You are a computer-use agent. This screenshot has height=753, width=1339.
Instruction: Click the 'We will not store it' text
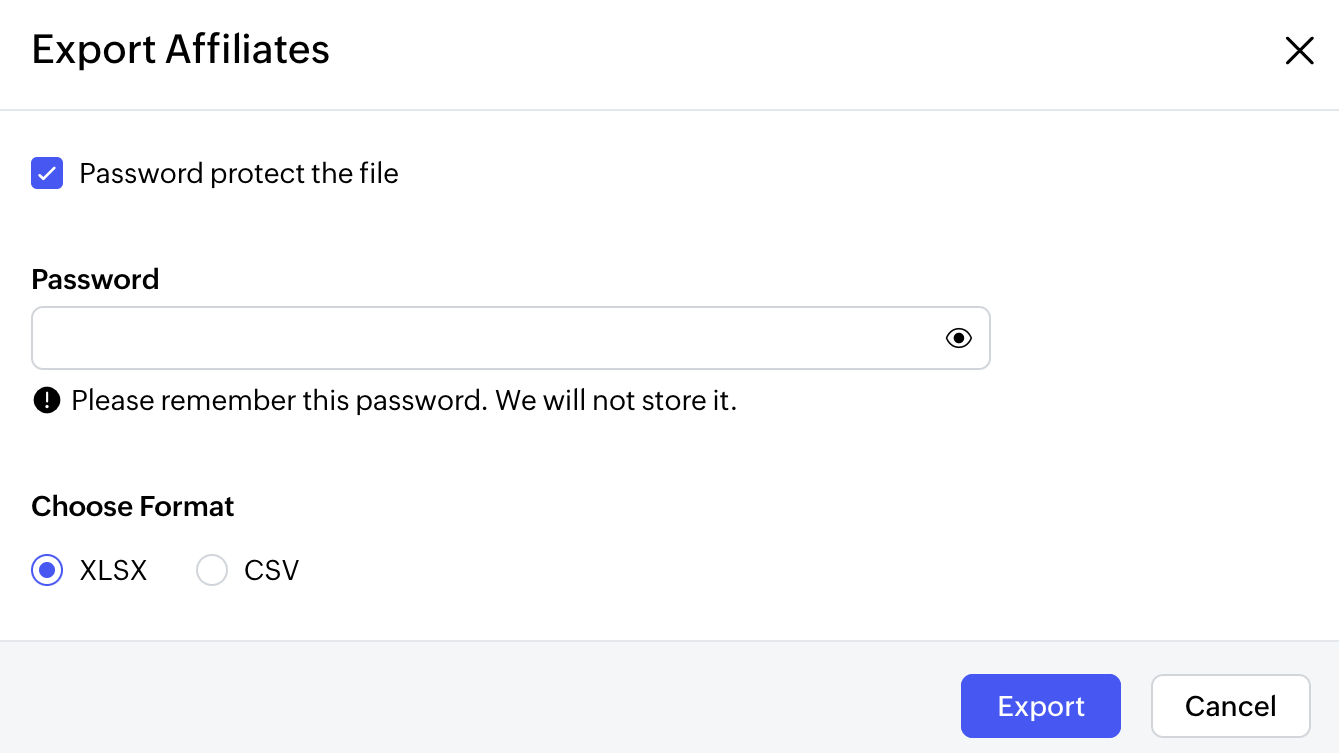[616, 401]
